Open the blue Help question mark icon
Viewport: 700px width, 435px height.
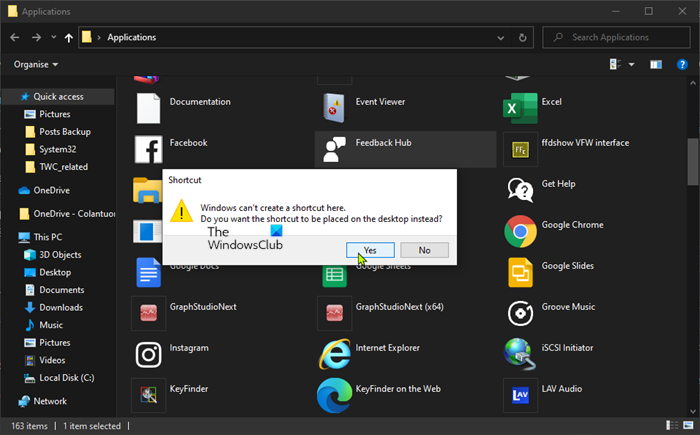click(683, 65)
